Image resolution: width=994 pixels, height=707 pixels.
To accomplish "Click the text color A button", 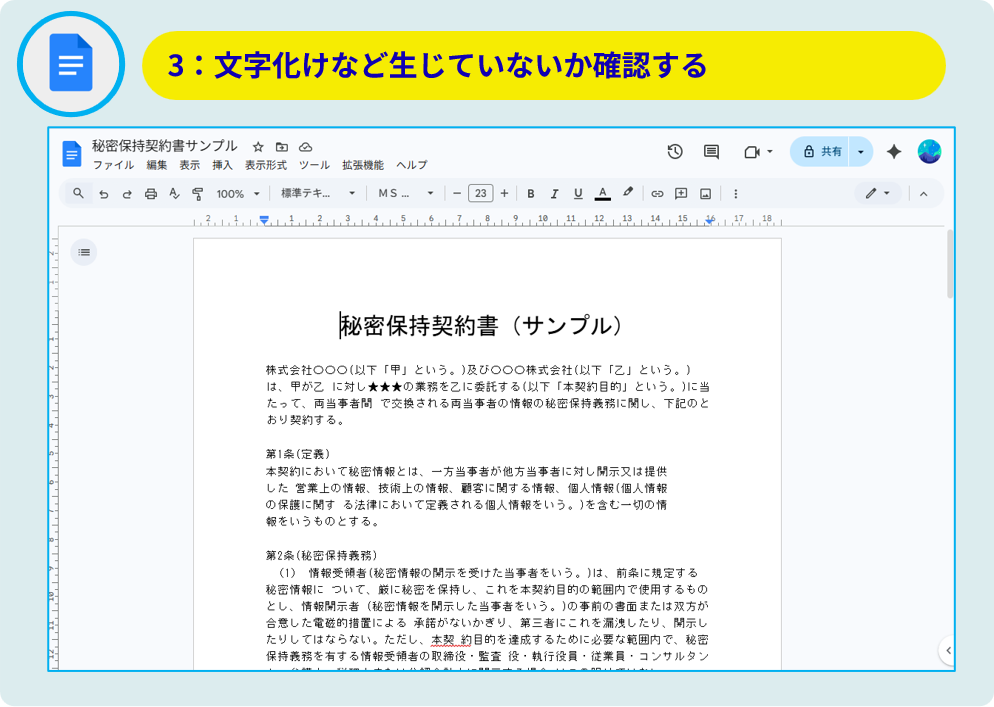I will (x=602, y=194).
